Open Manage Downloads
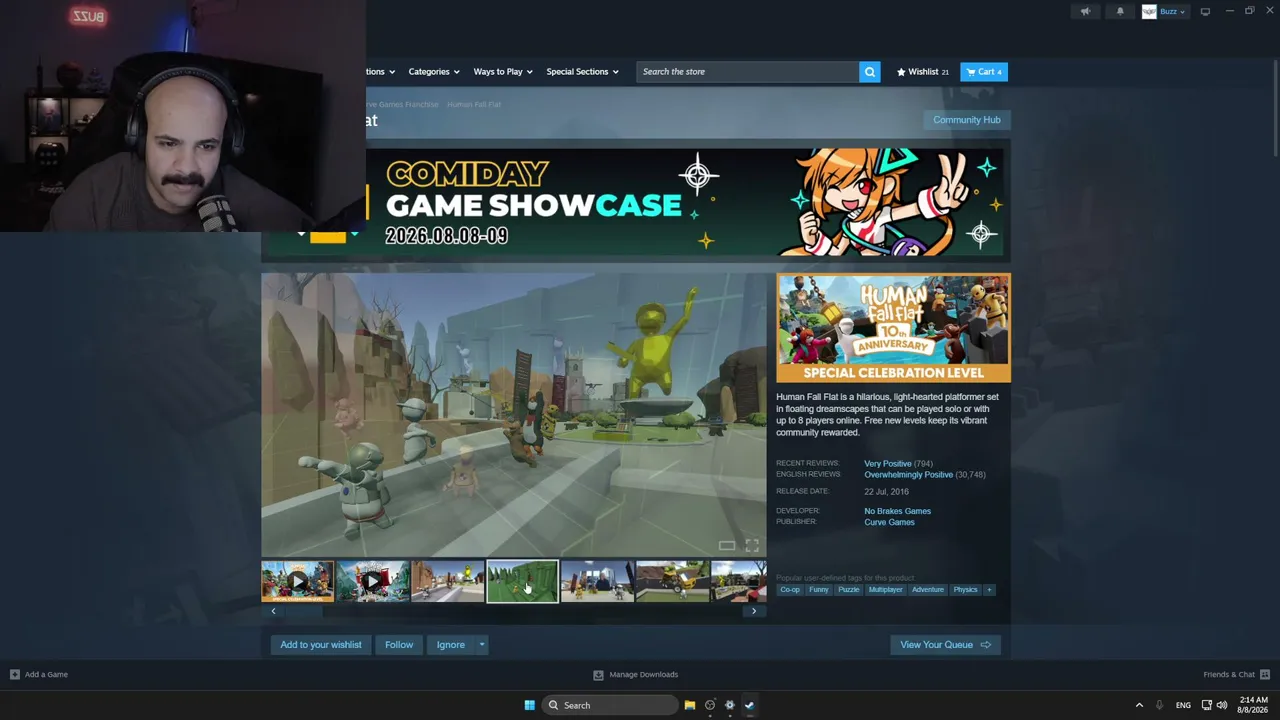Screen dimensions: 1280x720 pyautogui.click(x=643, y=675)
